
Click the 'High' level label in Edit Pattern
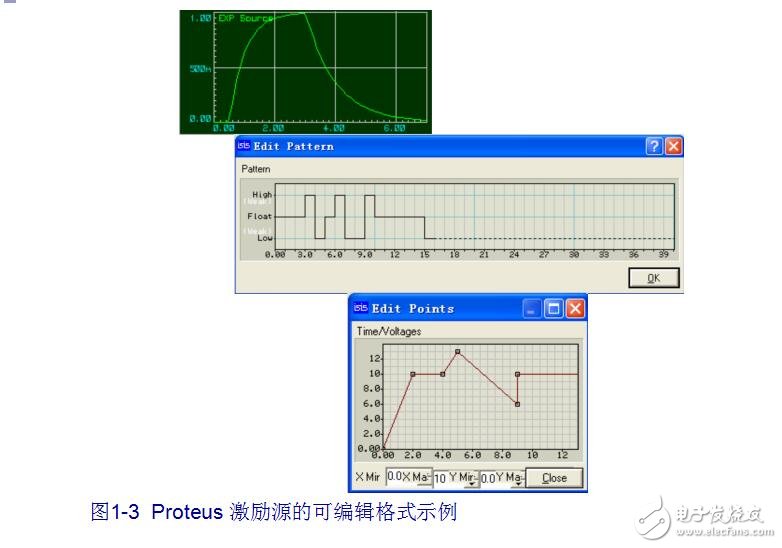[262, 194]
